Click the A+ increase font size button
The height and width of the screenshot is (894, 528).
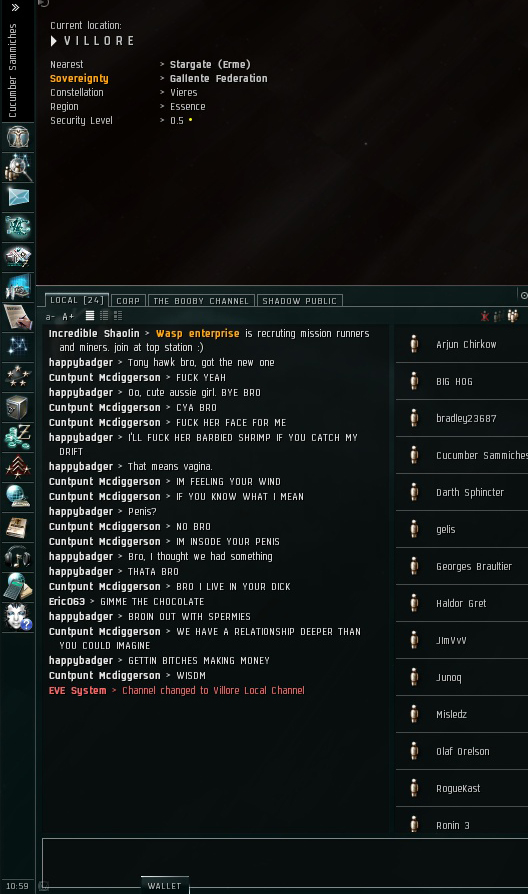pyautogui.click(x=68, y=316)
